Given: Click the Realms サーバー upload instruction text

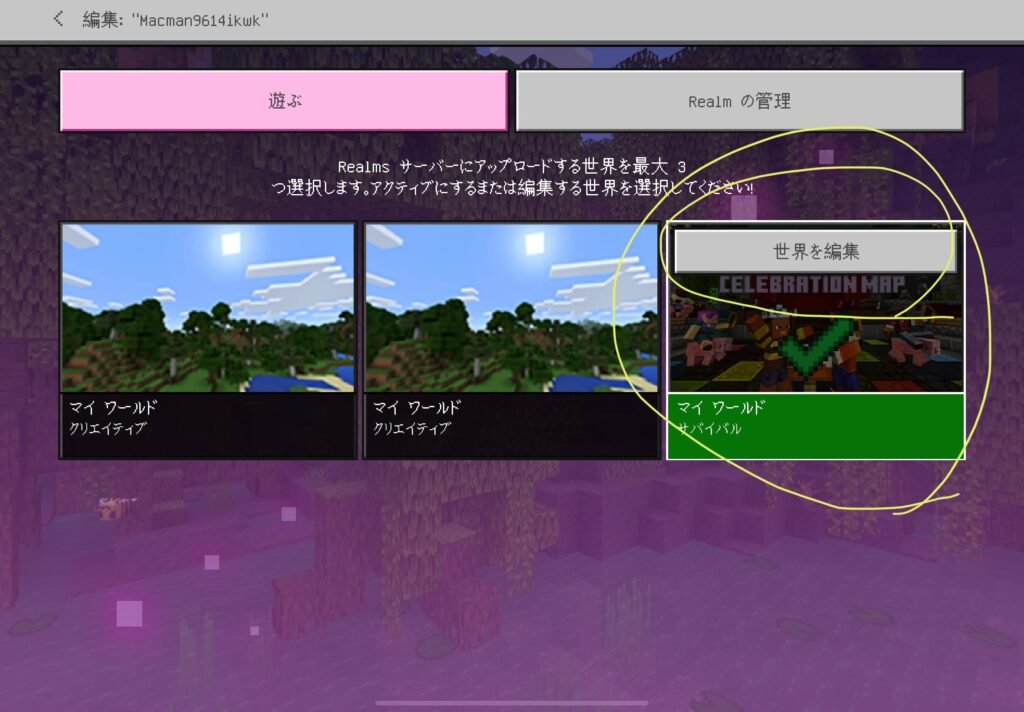Looking at the screenshot, I should point(512,177).
